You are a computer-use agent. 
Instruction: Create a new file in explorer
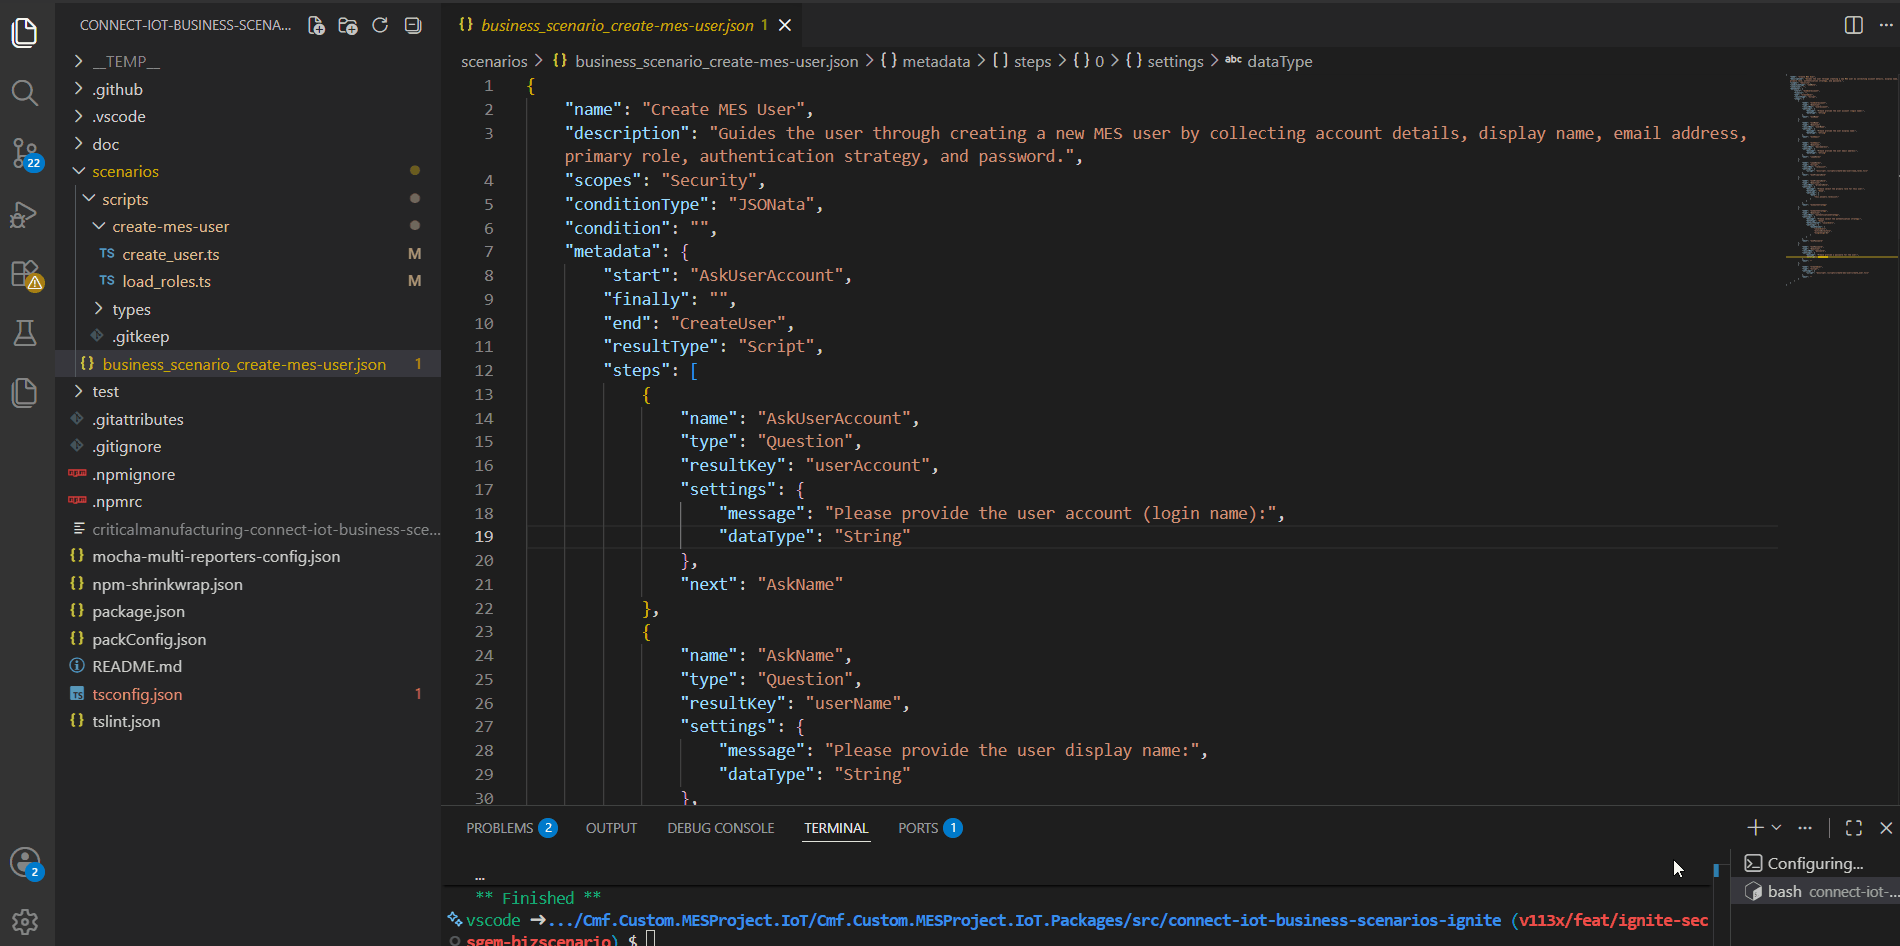pyautogui.click(x=316, y=26)
